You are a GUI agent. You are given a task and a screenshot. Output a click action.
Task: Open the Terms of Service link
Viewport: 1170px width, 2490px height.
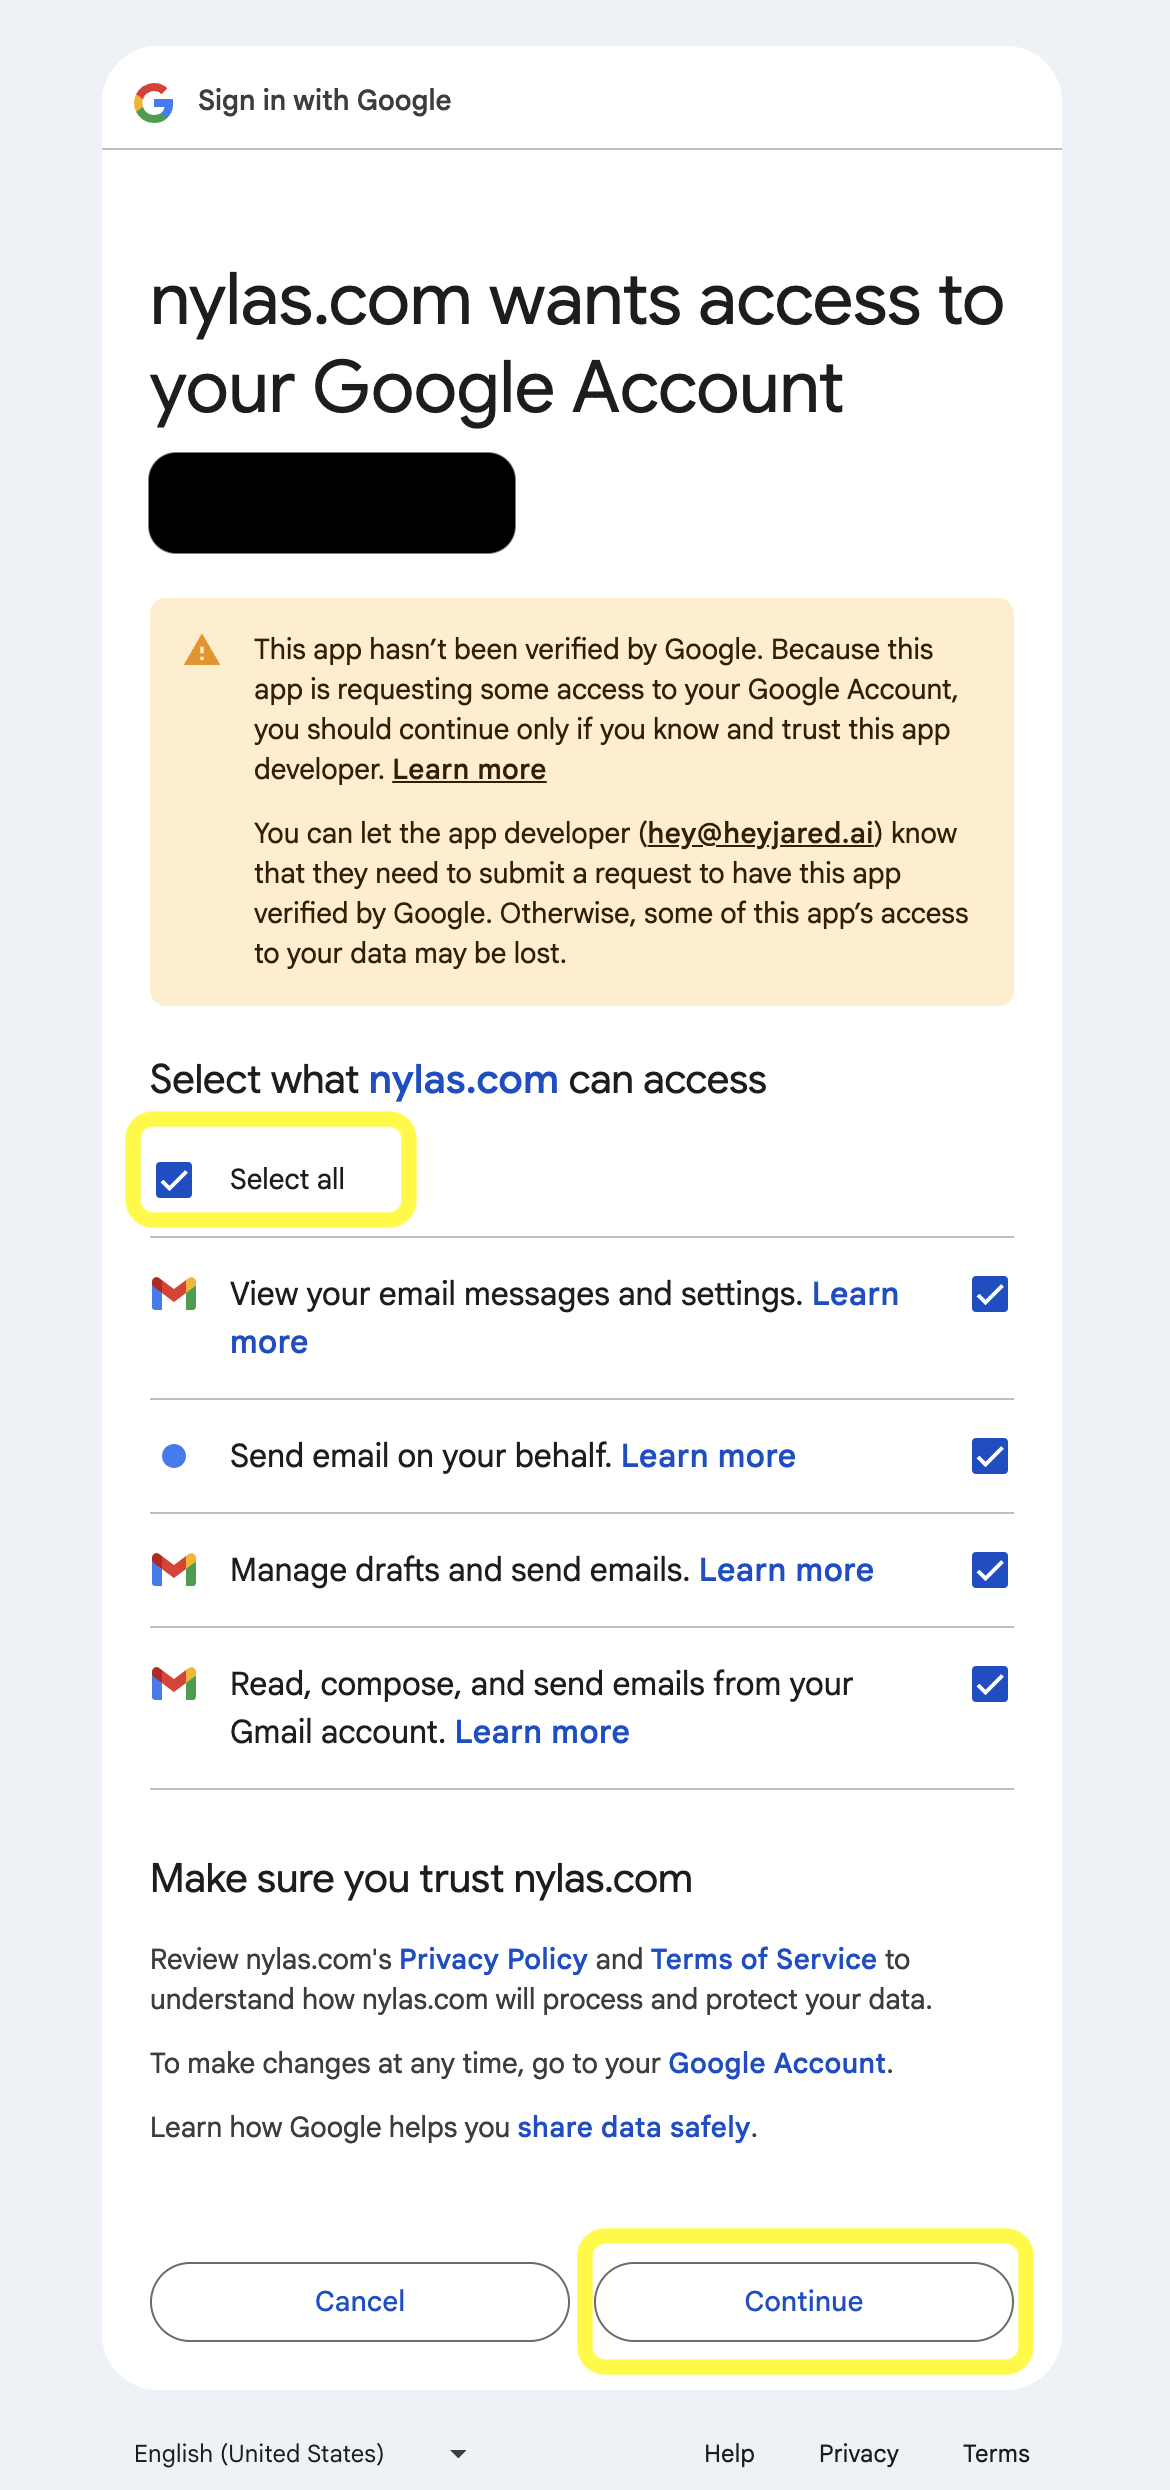763,1959
